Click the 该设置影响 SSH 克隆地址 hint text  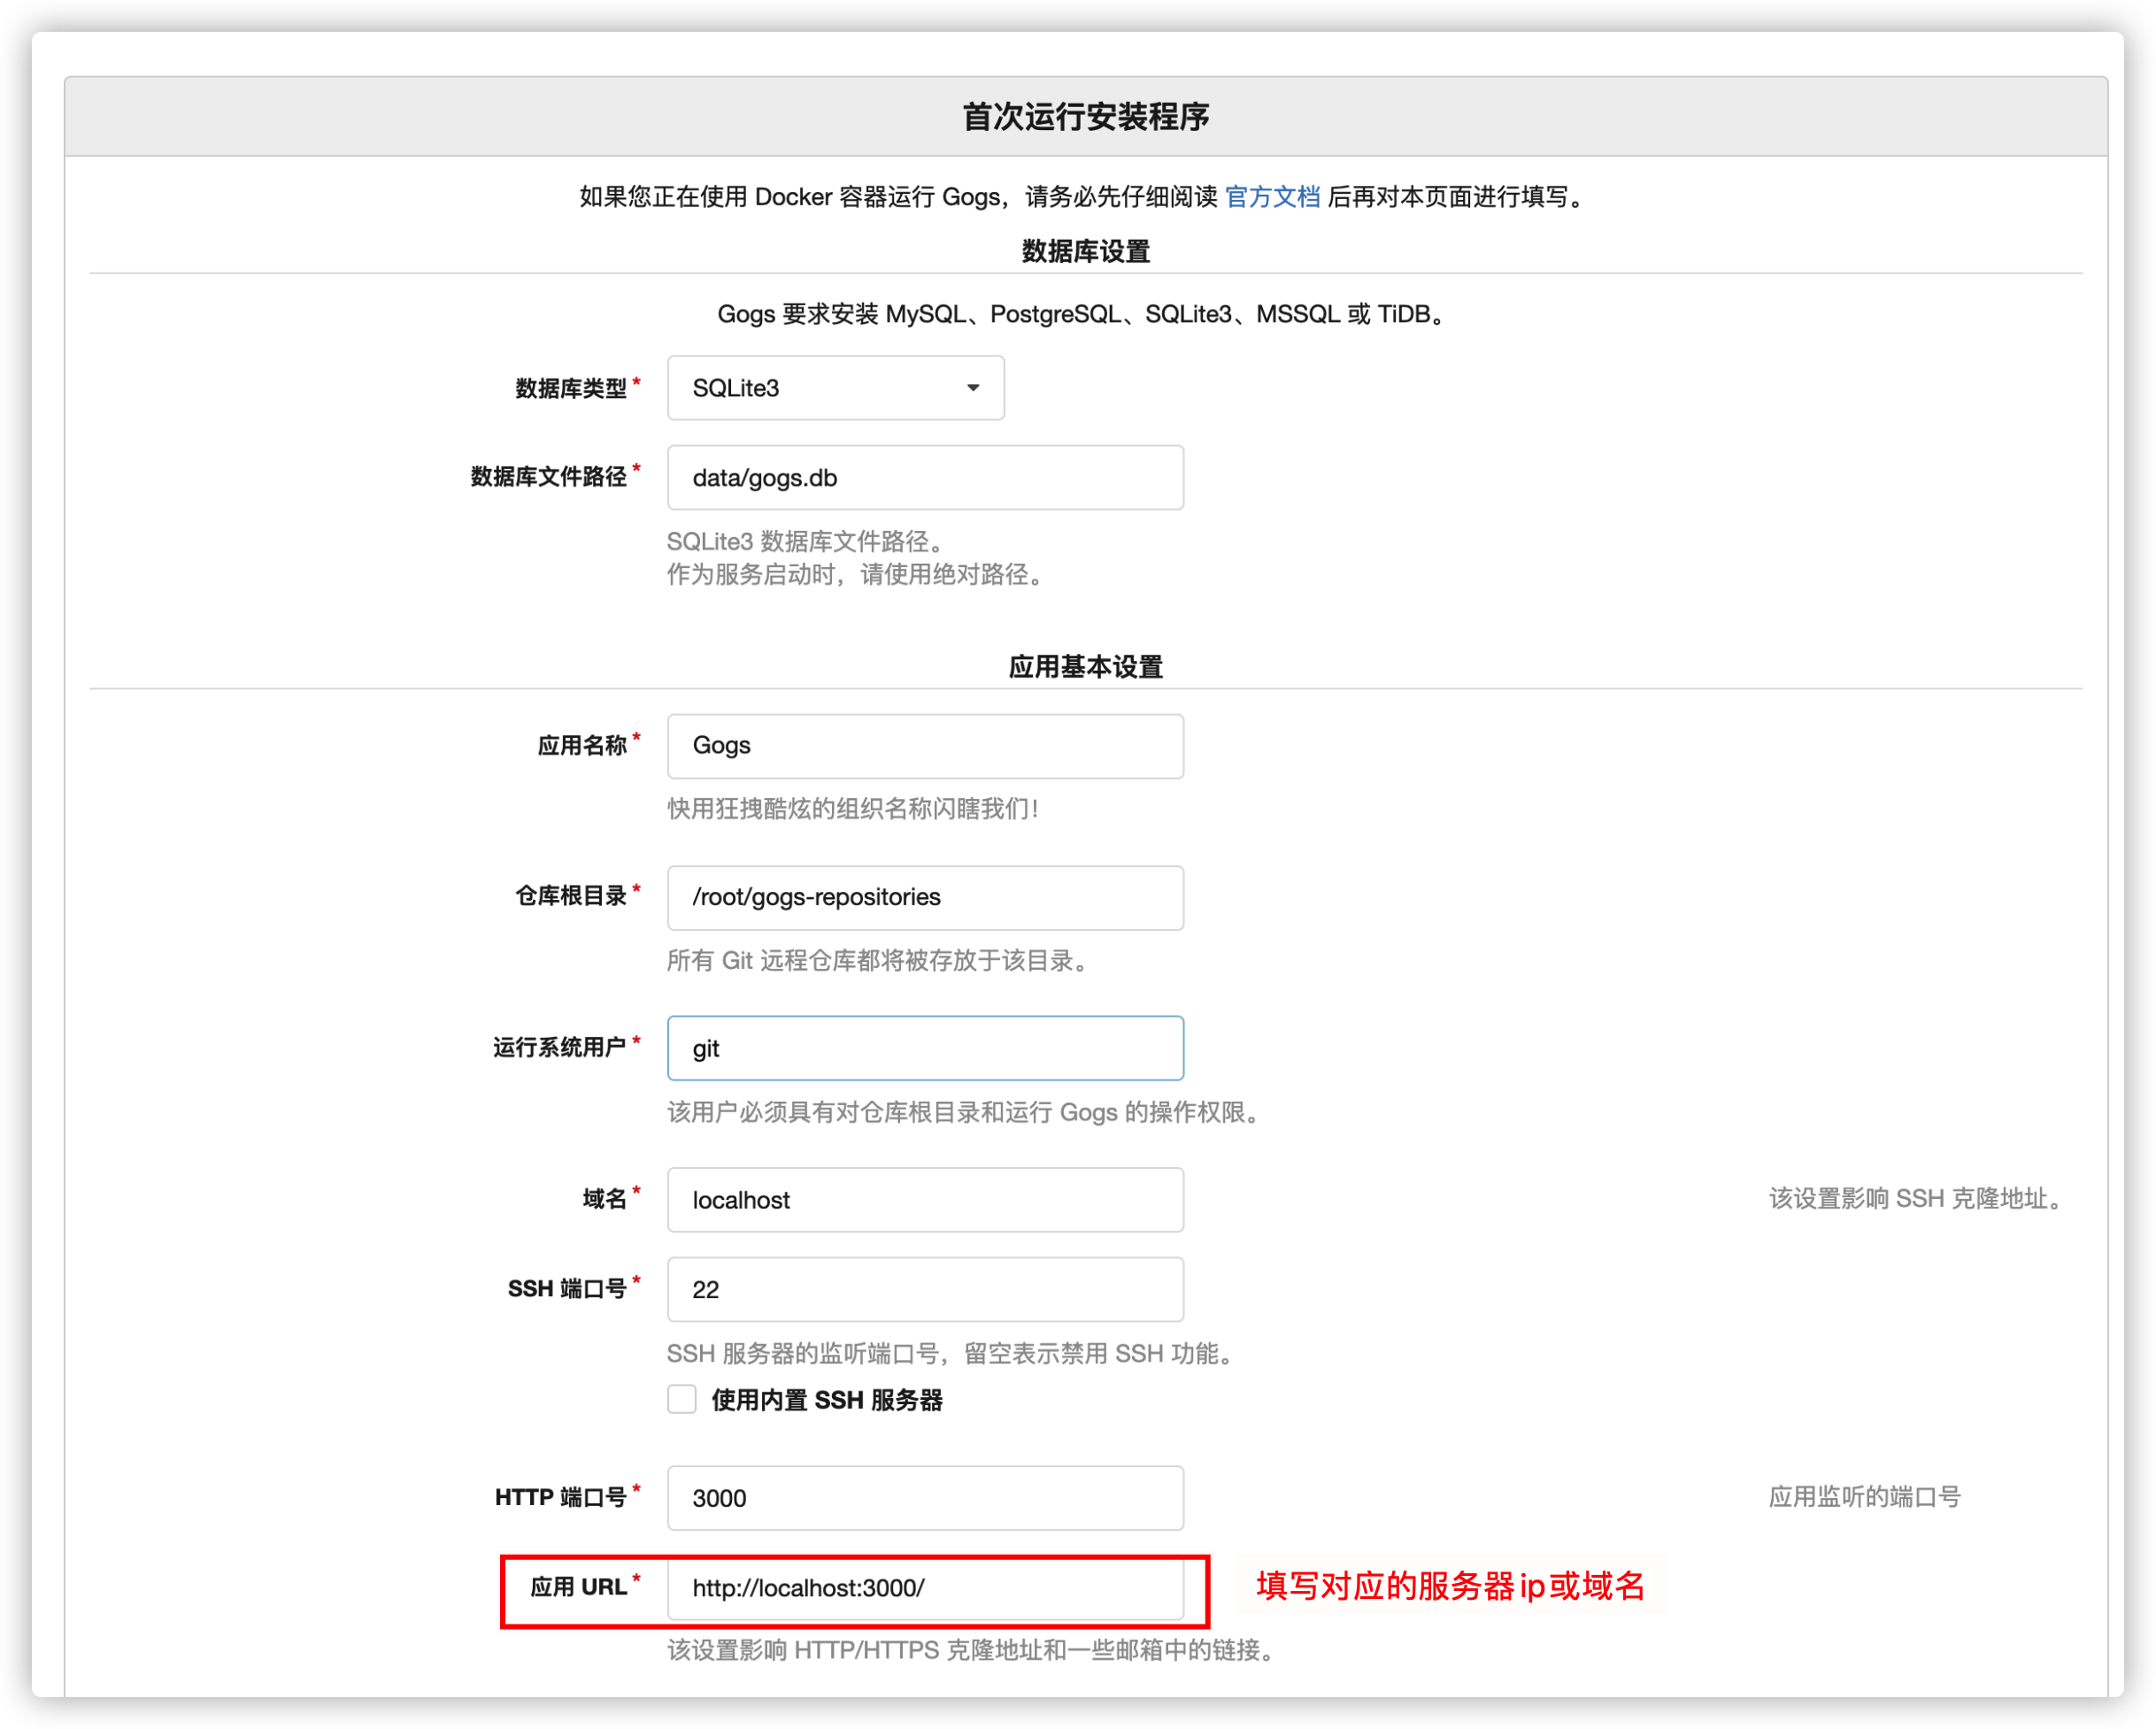[1915, 1198]
